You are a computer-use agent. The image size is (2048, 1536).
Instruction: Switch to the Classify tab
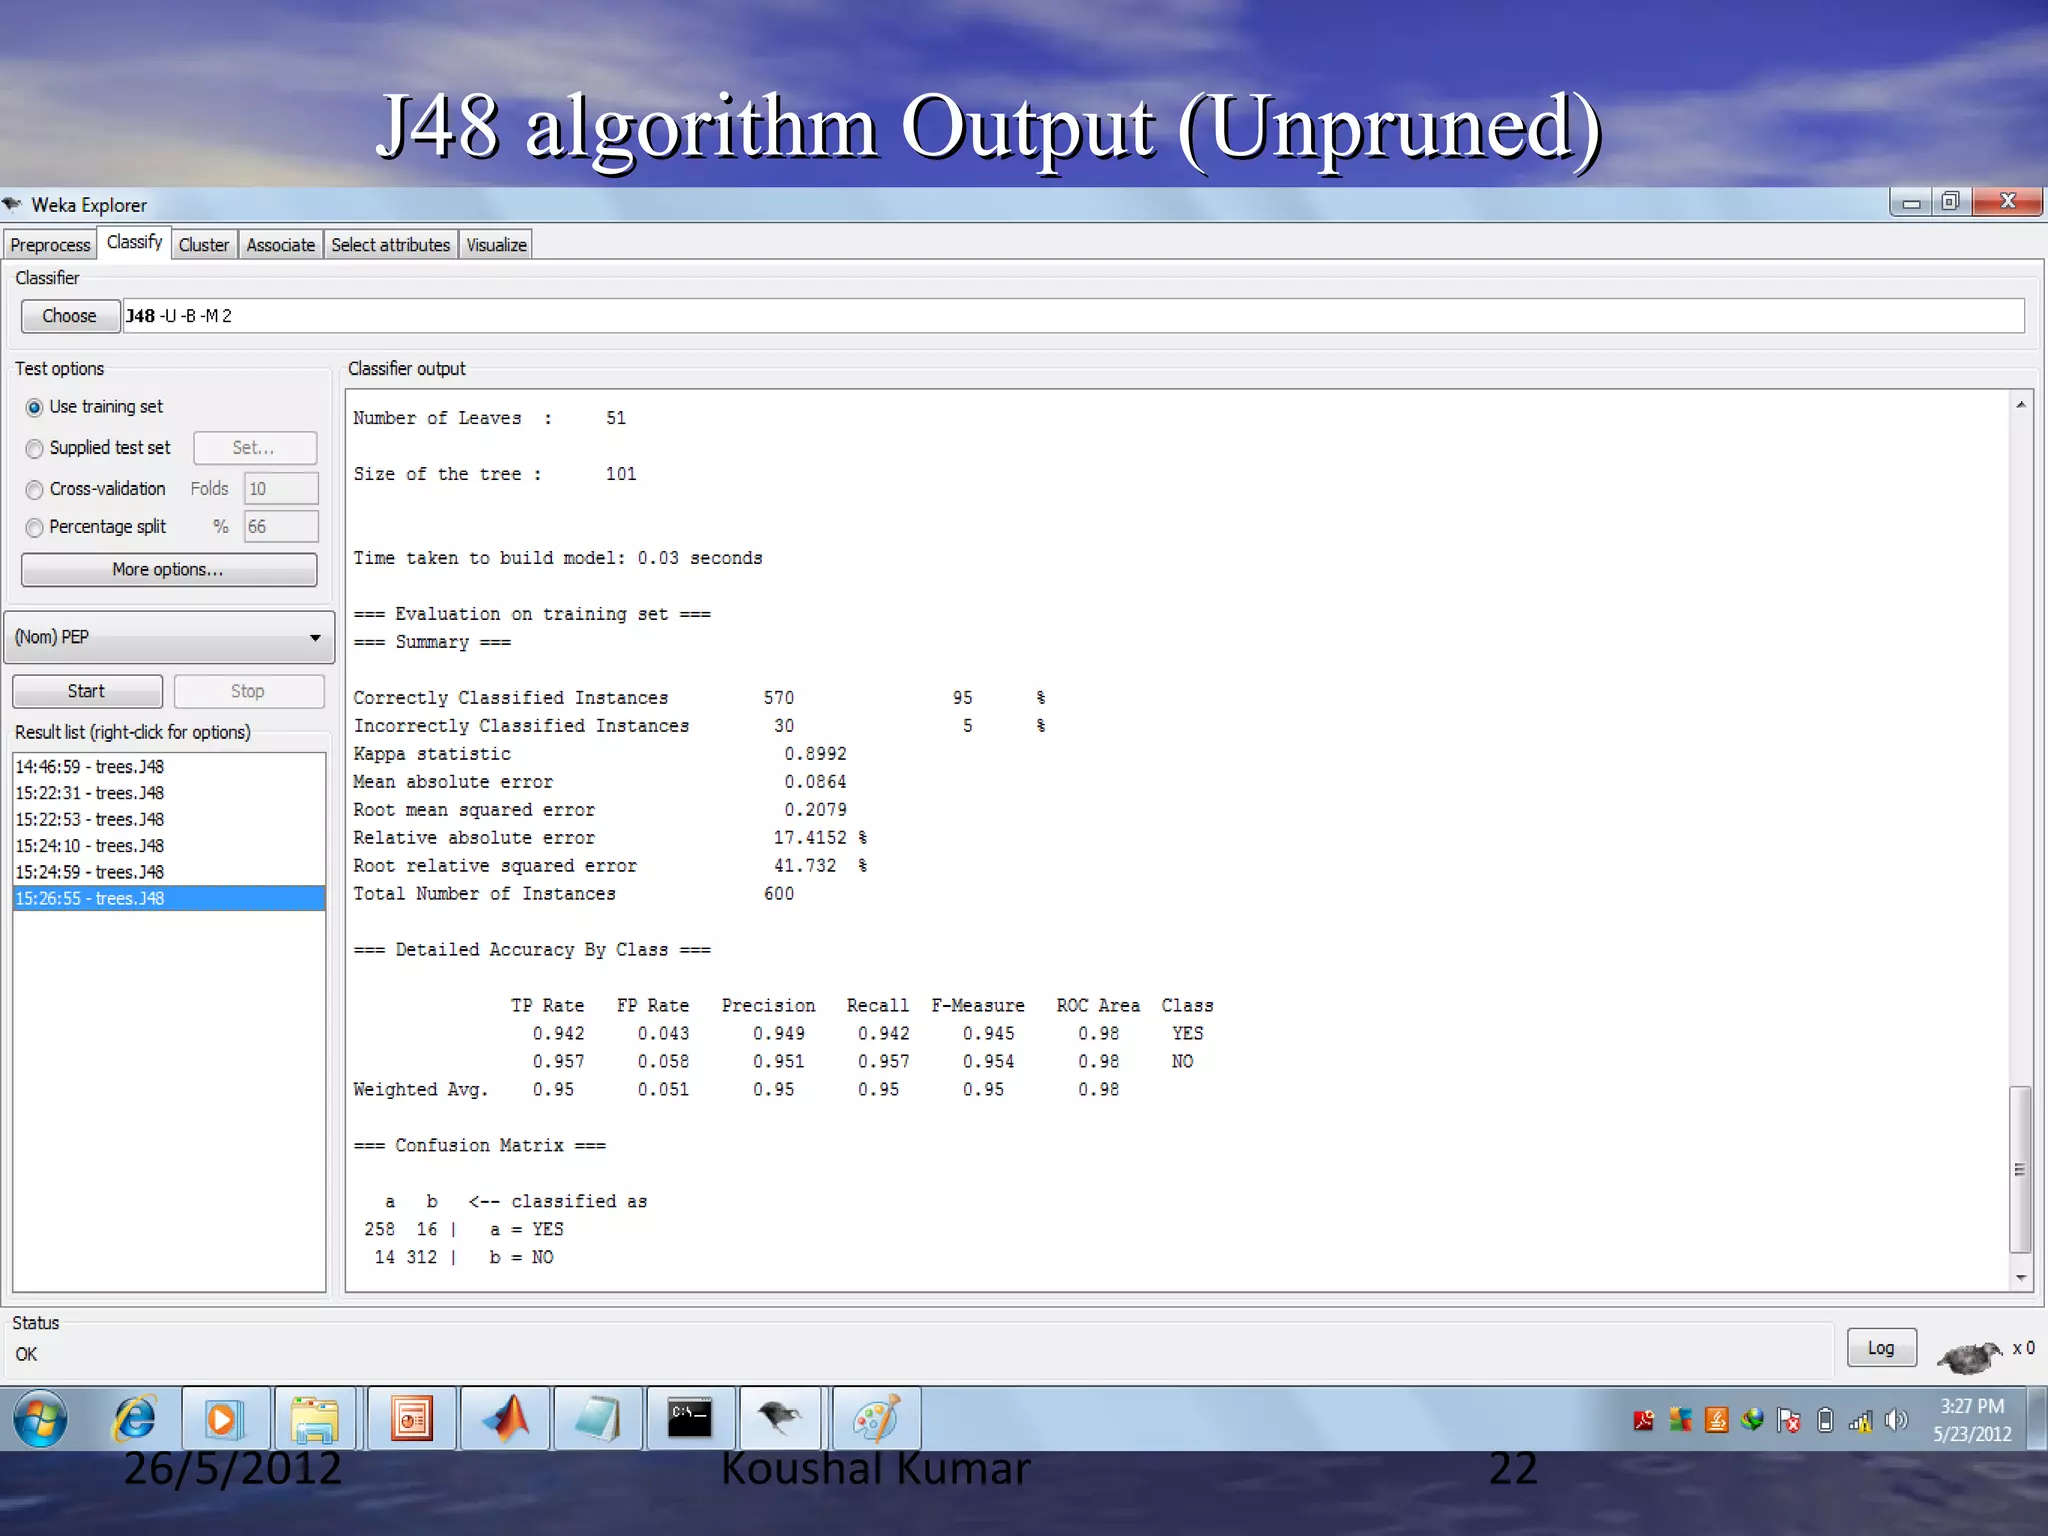[134, 243]
